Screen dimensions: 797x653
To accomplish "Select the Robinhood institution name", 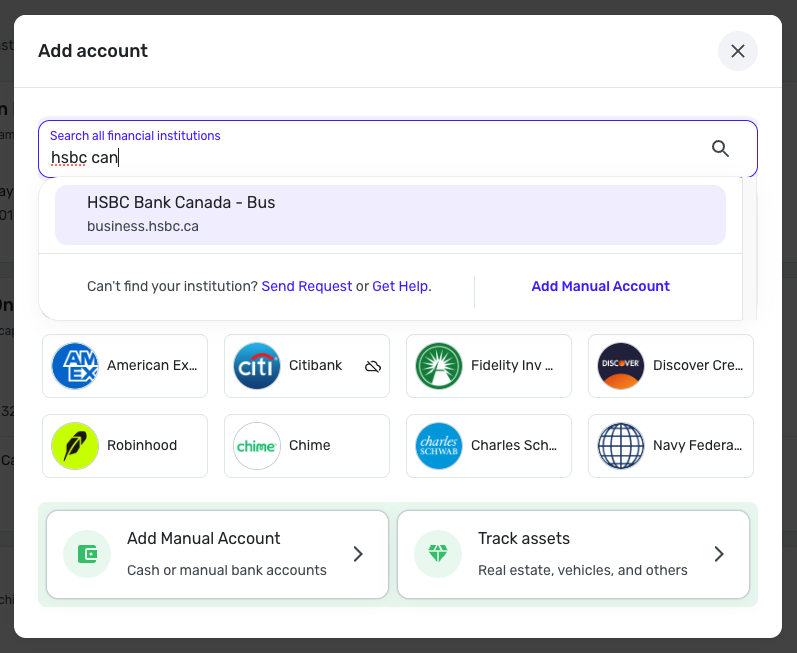I will click(142, 445).
